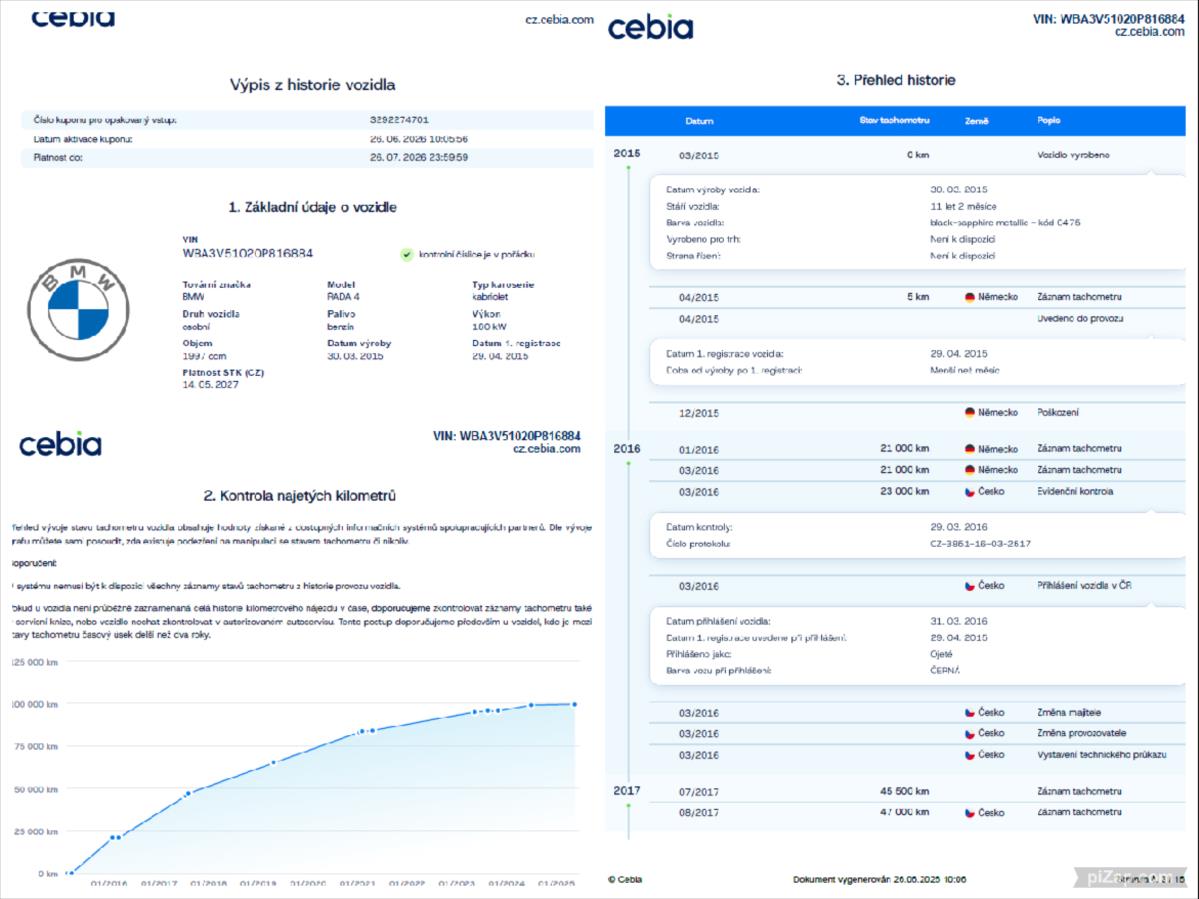Click the 50 000 km chart axis label
Image resolution: width=1199 pixels, height=899 pixels.
click(36, 789)
